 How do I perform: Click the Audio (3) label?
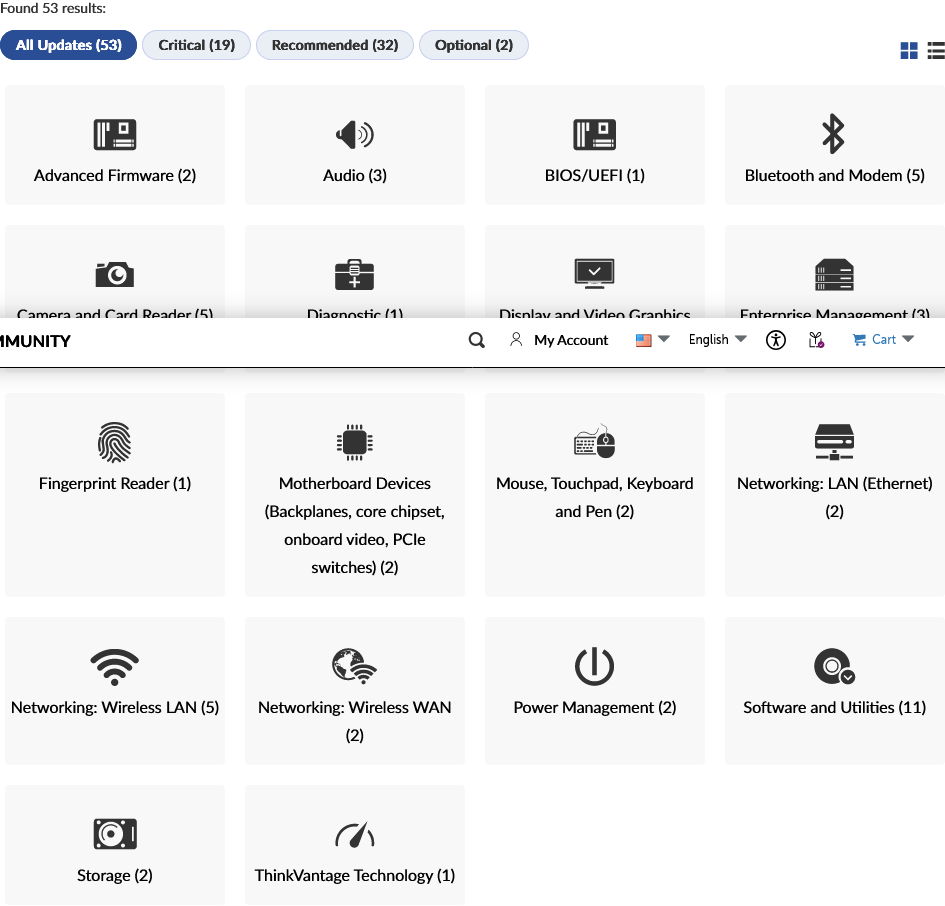pos(354,175)
